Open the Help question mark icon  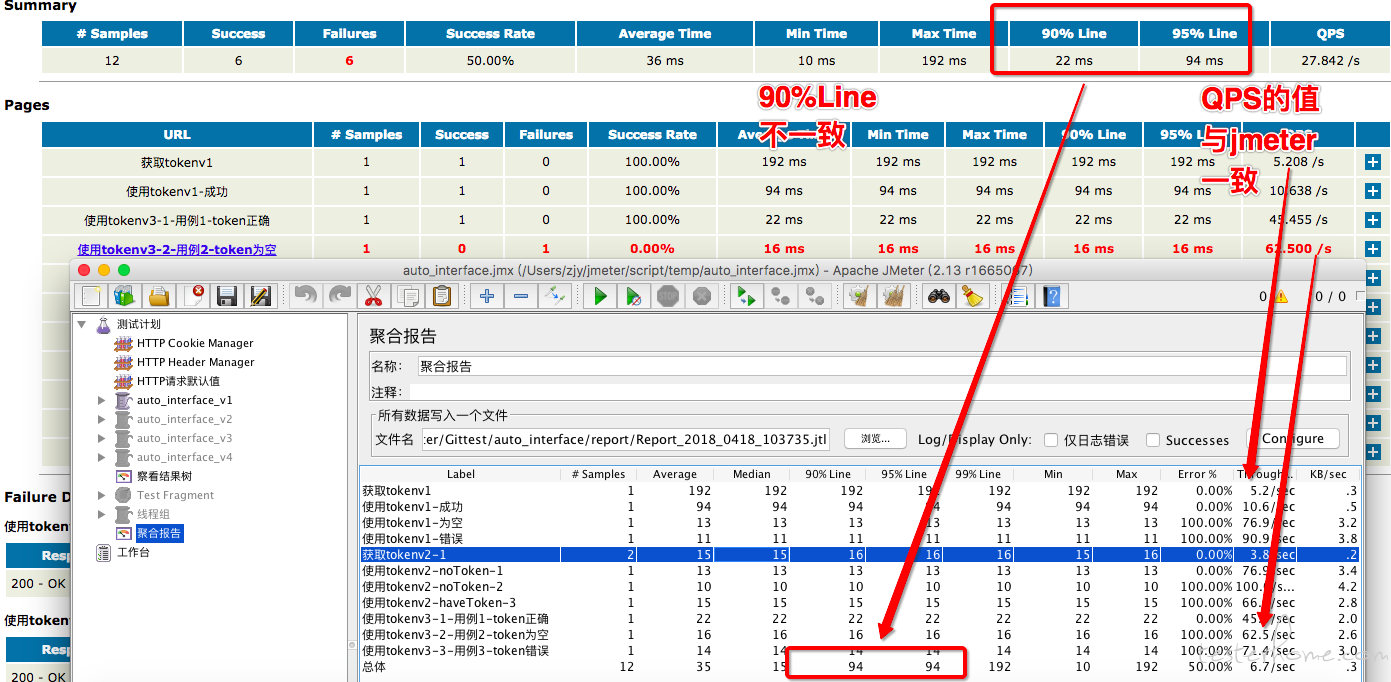point(1051,296)
